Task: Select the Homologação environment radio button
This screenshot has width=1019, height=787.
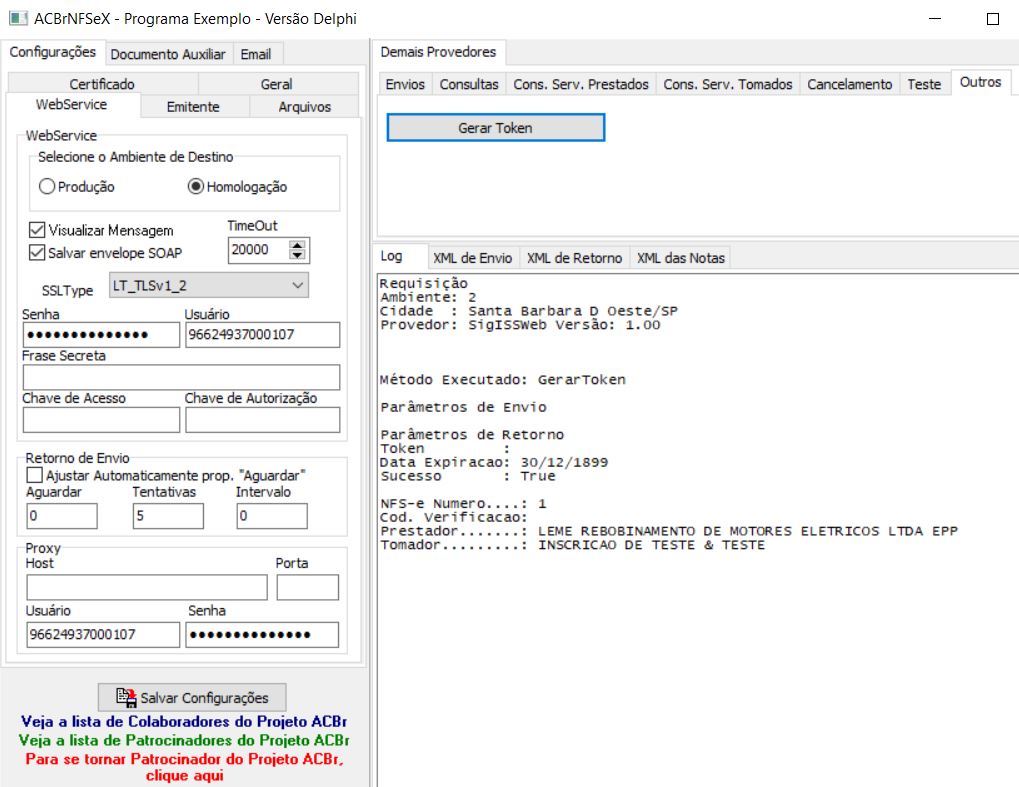Action: [x=196, y=187]
